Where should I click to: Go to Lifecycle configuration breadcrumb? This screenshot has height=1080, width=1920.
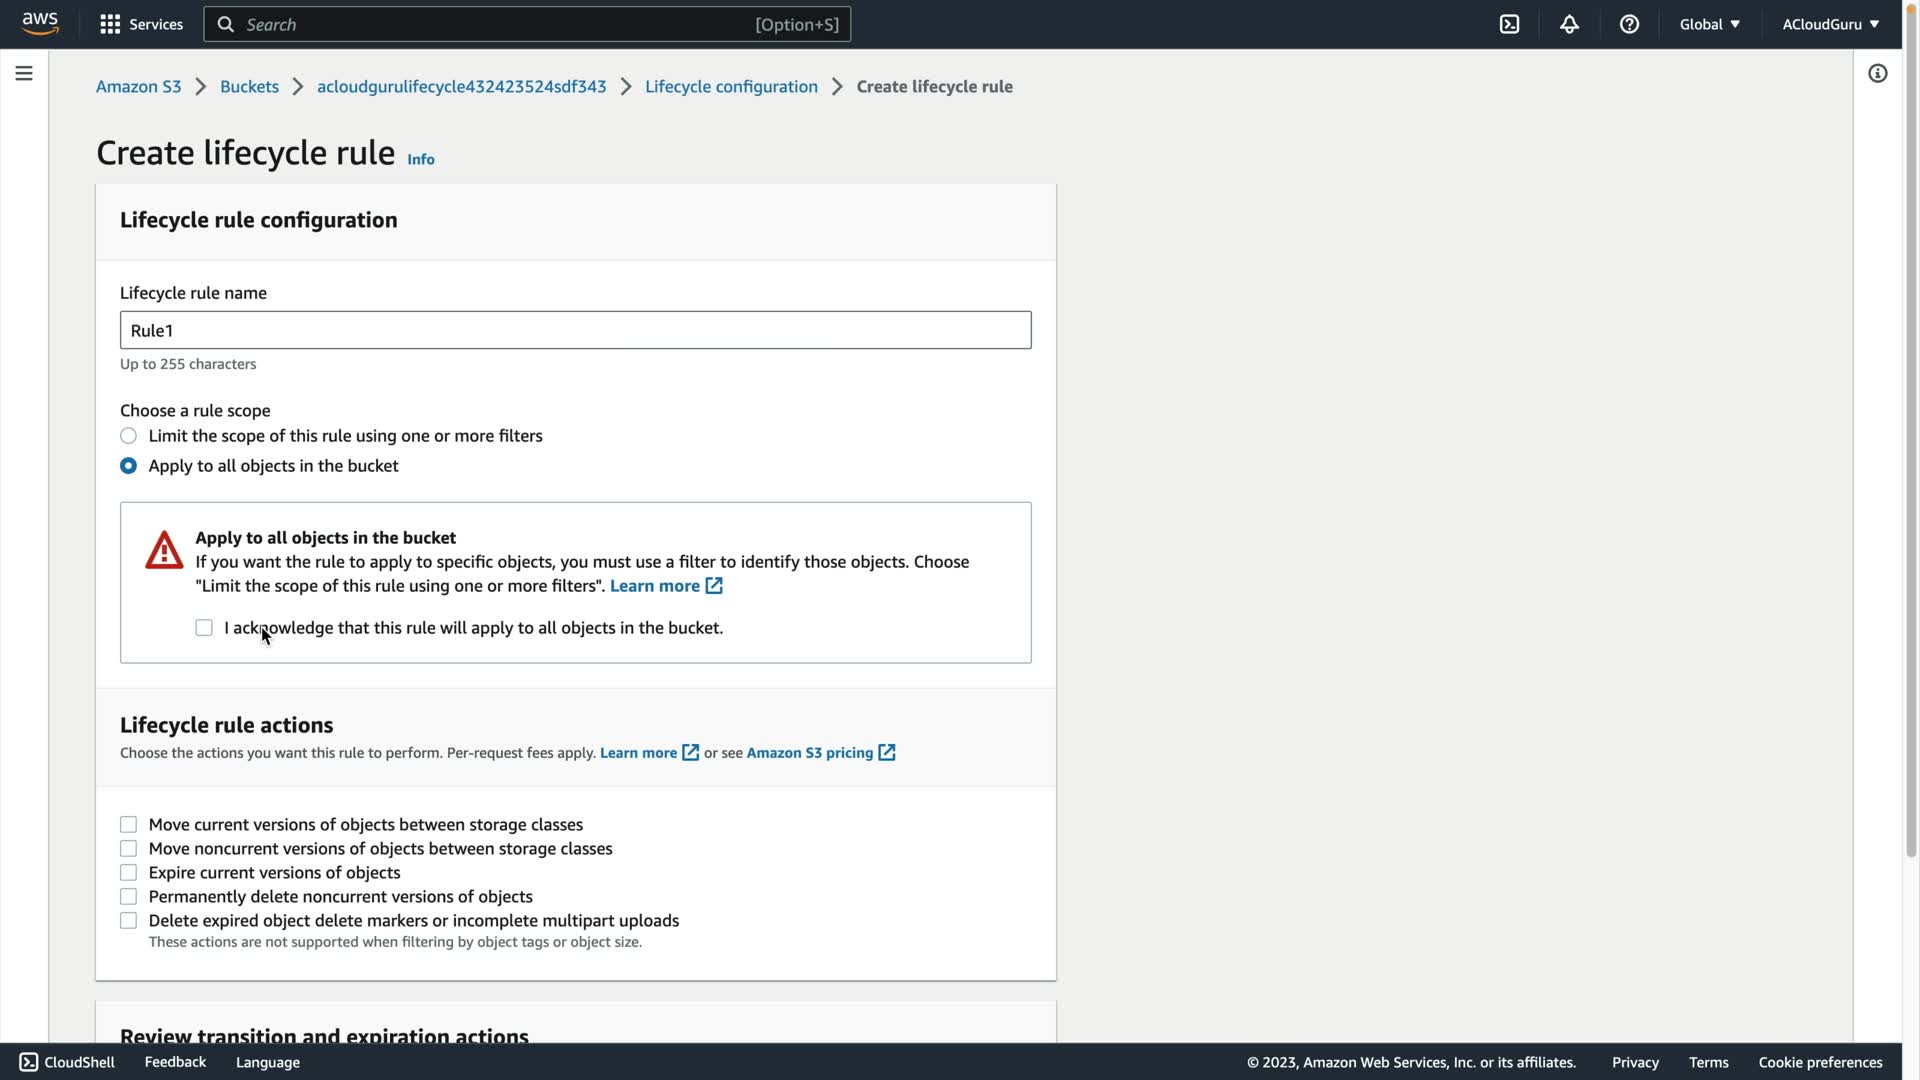click(731, 86)
